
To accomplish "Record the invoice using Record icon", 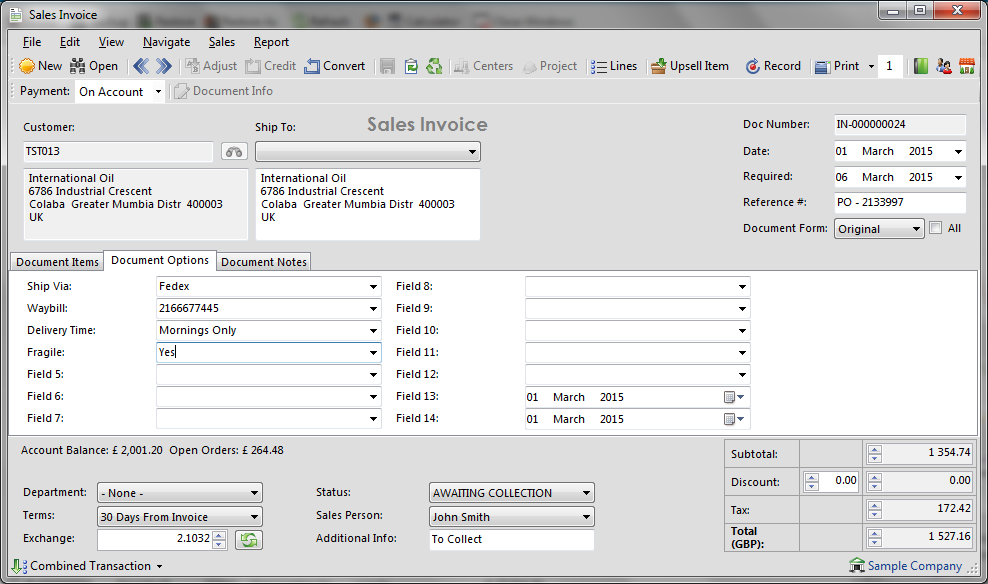I will [x=773, y=66].
